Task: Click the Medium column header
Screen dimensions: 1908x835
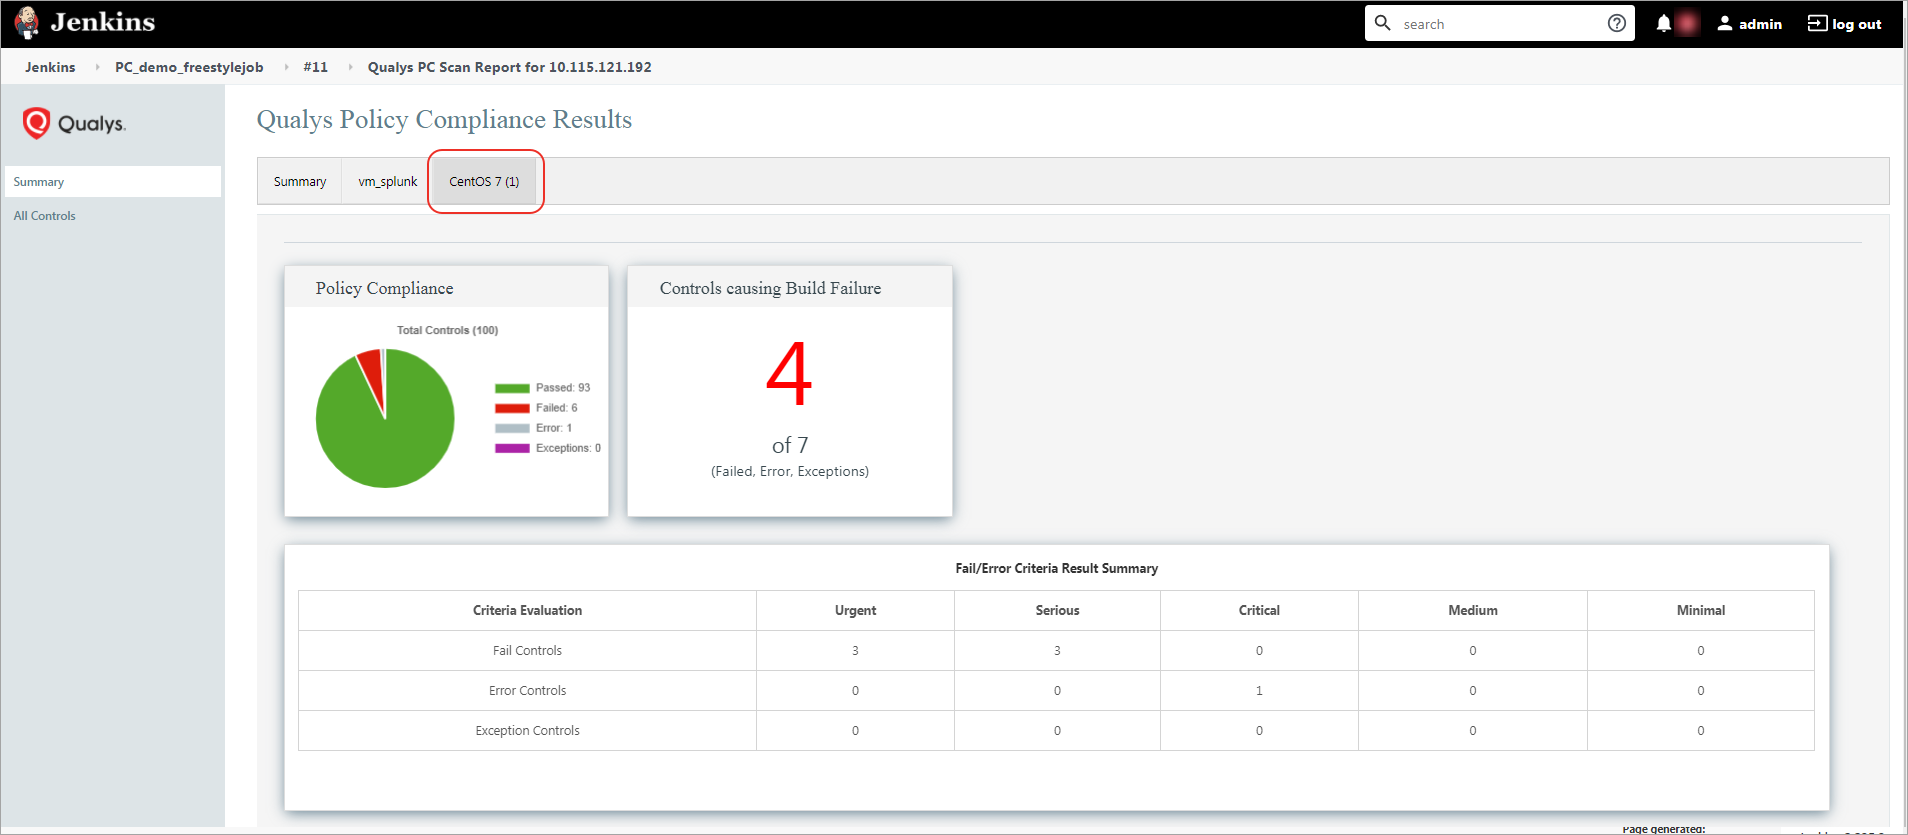Action: click(1473, 610)
